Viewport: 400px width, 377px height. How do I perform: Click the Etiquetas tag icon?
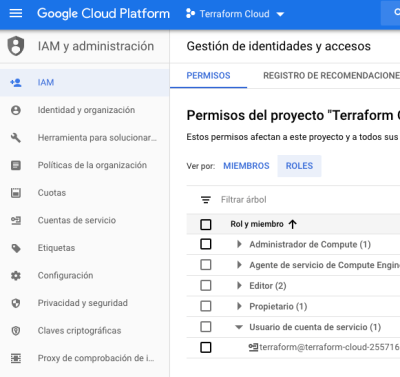(16, 248)
